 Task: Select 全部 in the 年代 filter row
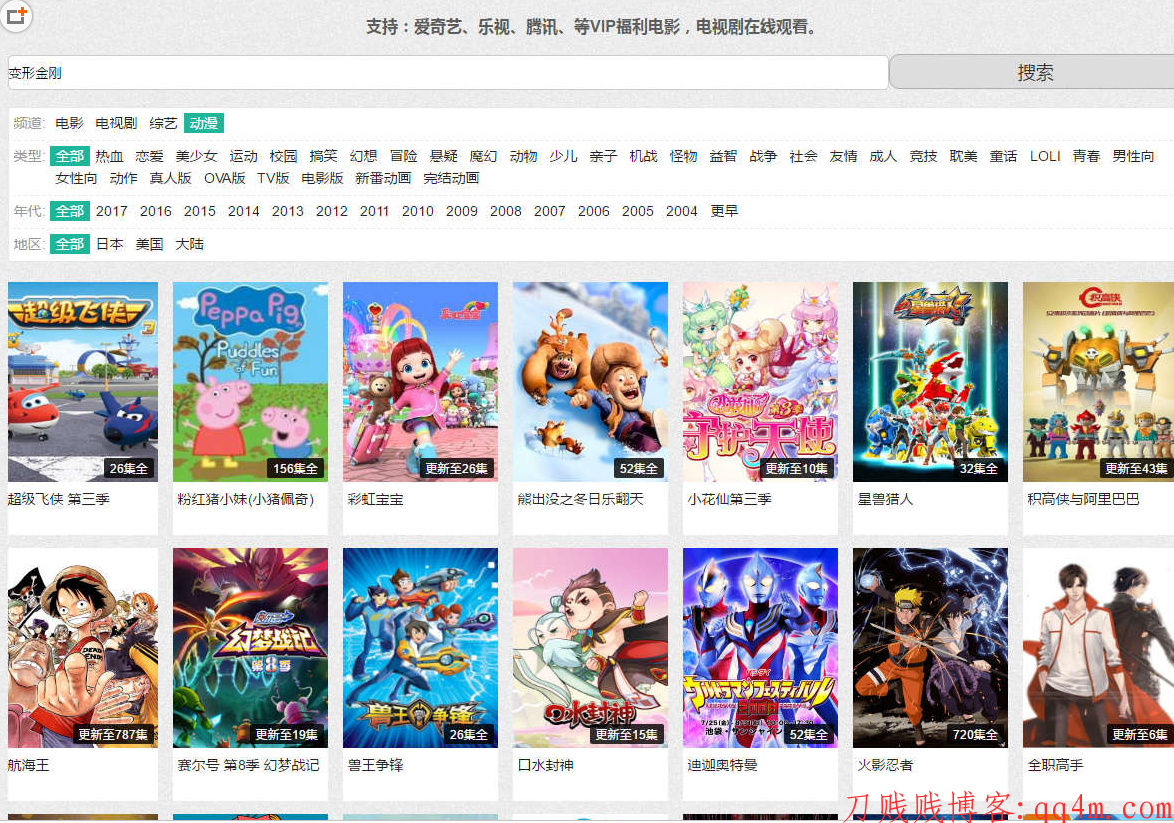[x=70, y=211]
